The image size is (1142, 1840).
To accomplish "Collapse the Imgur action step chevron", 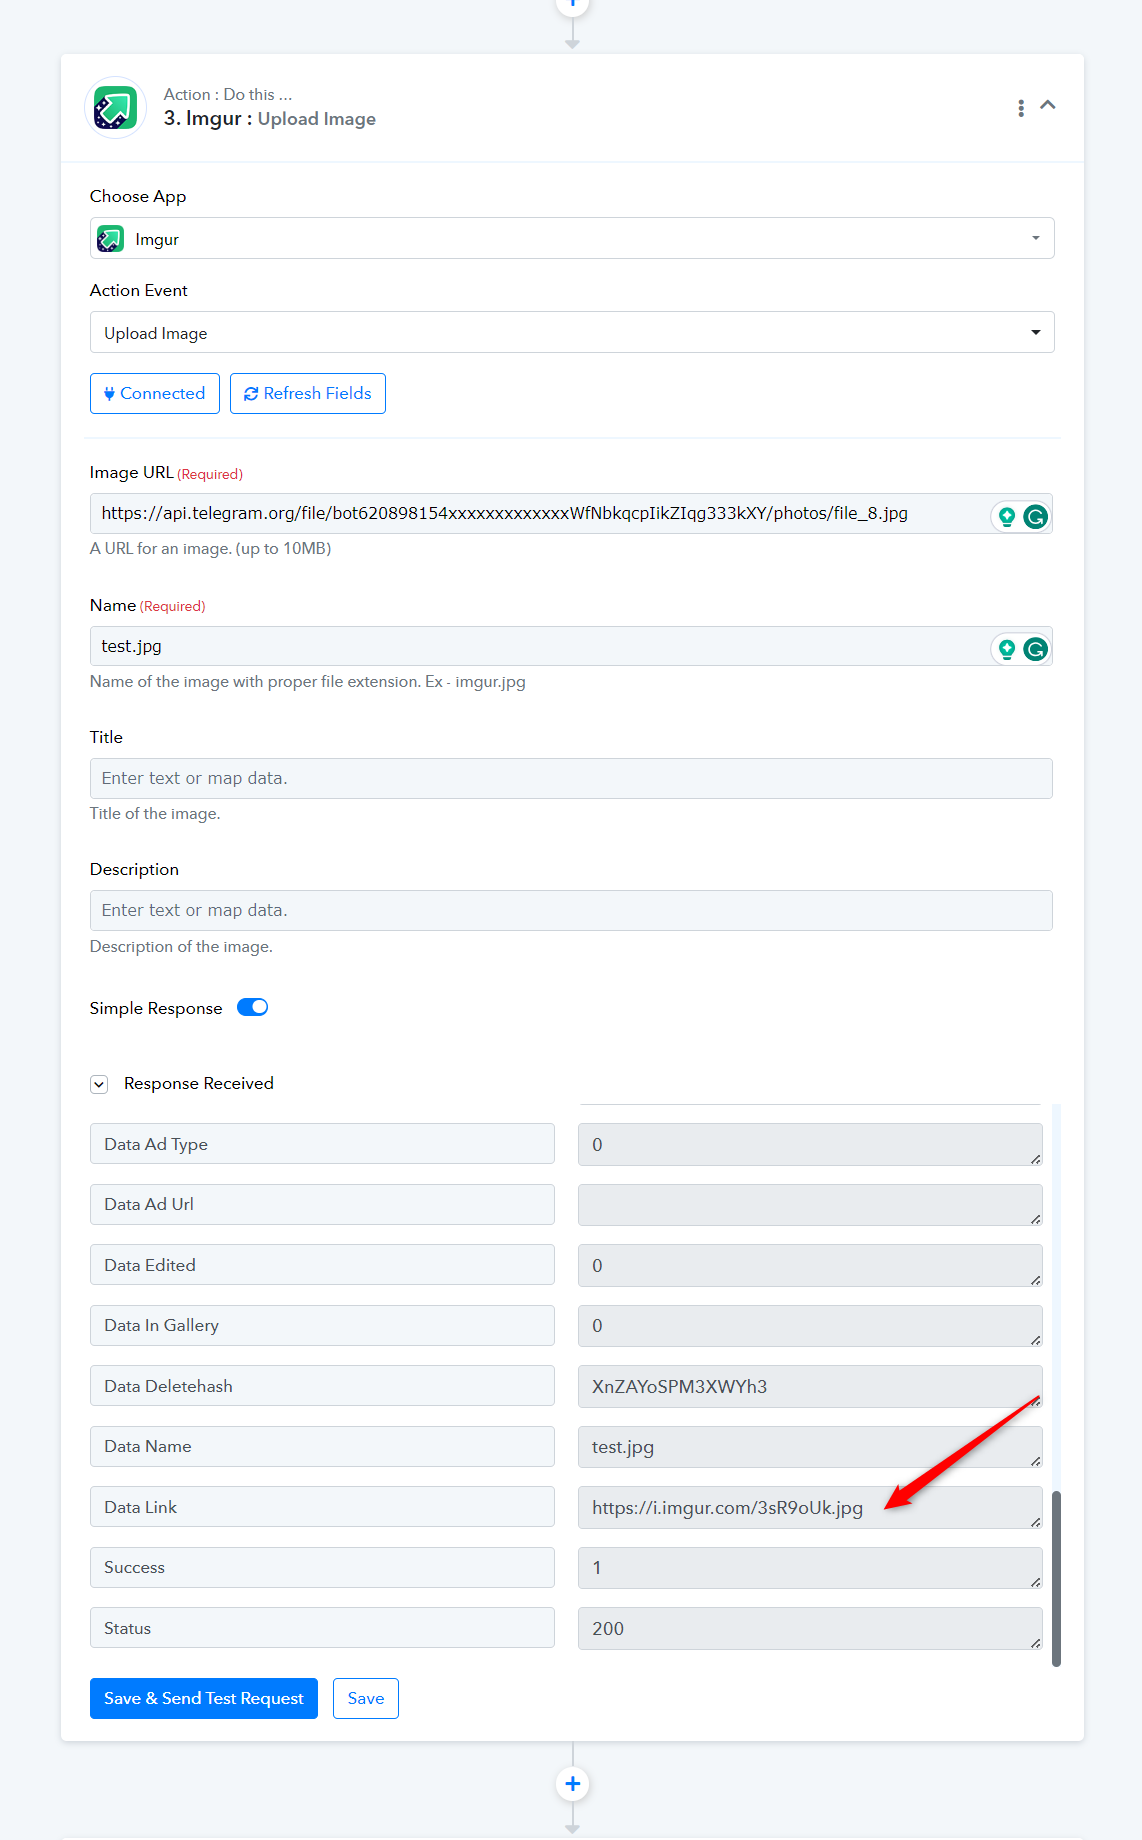I will coord(1048,105).
